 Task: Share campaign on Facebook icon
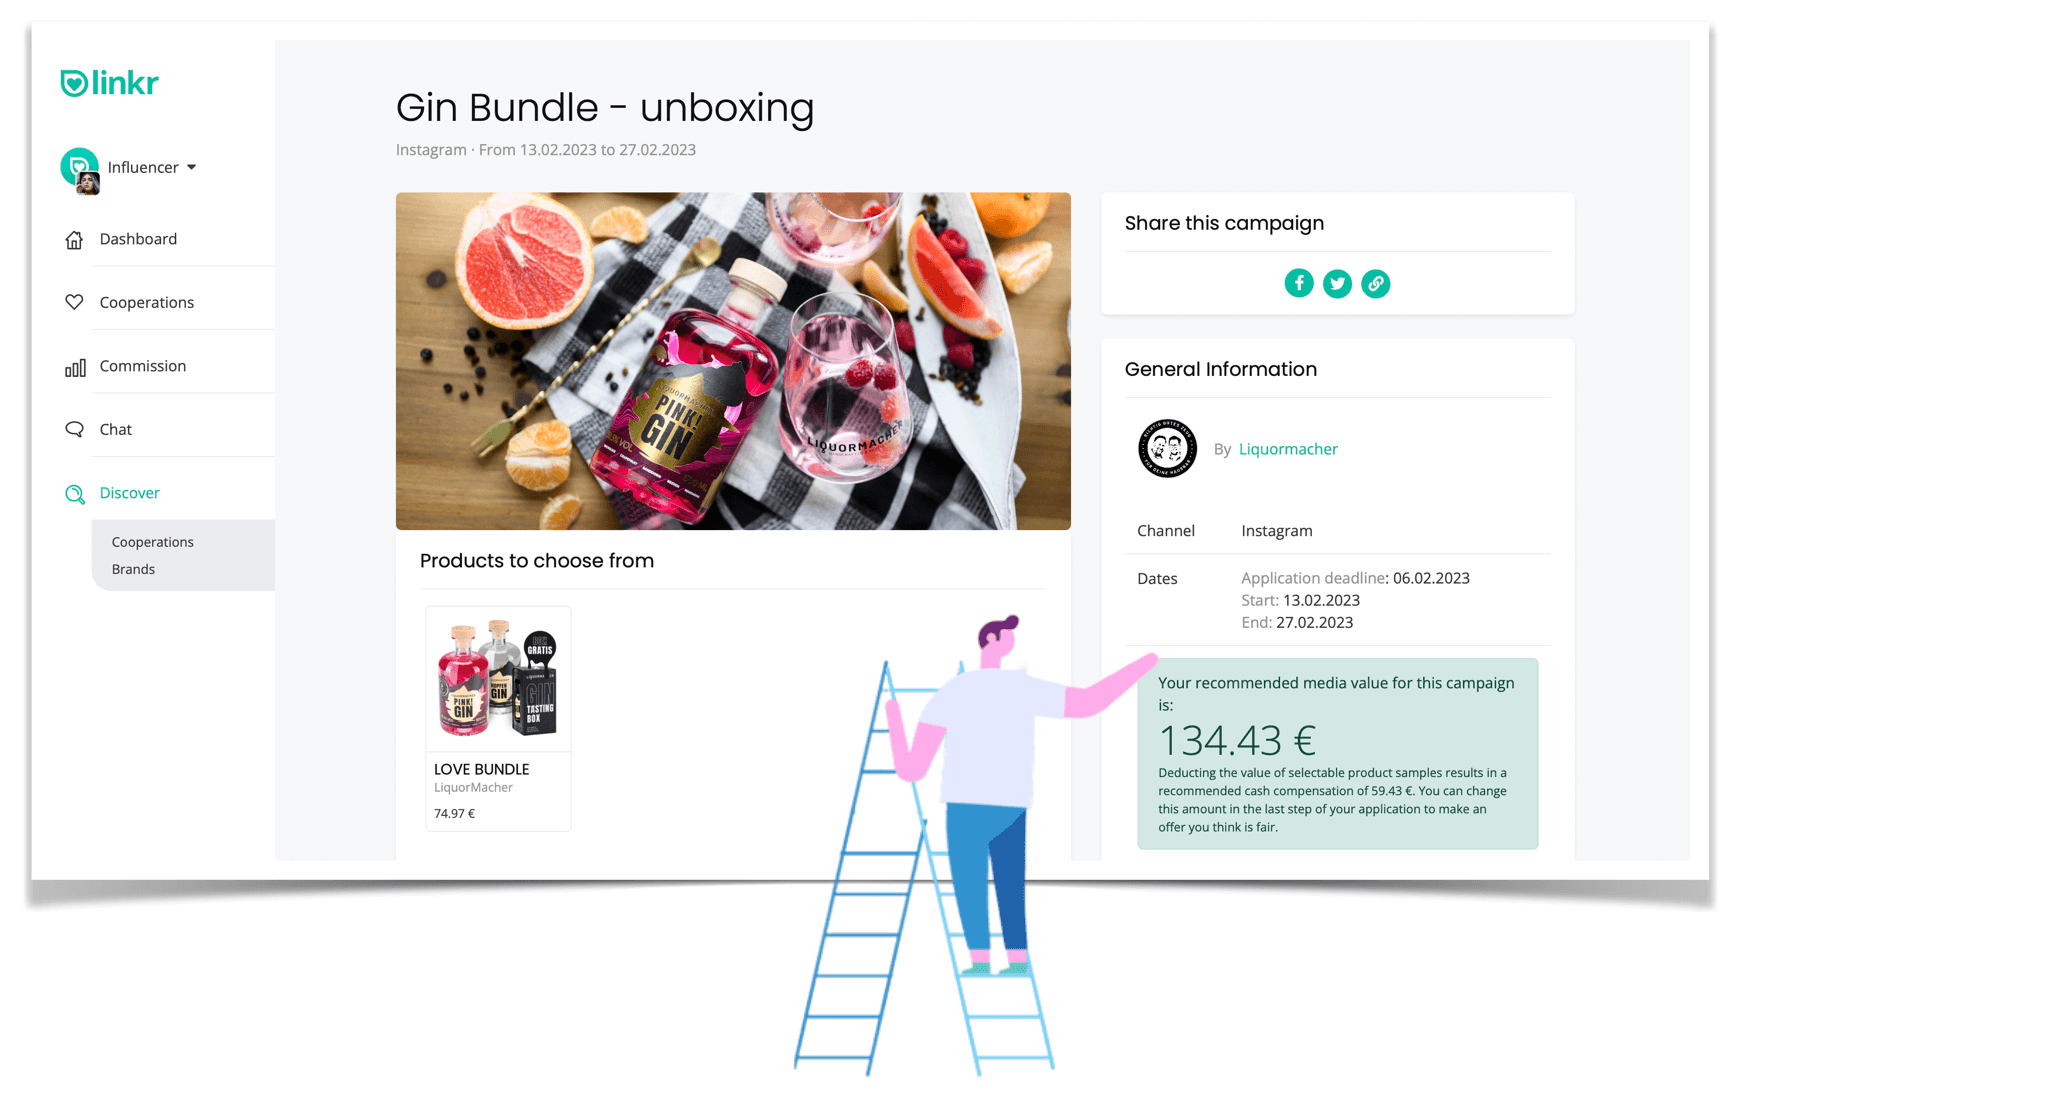pyautogui.click(x=1299, y=284)
